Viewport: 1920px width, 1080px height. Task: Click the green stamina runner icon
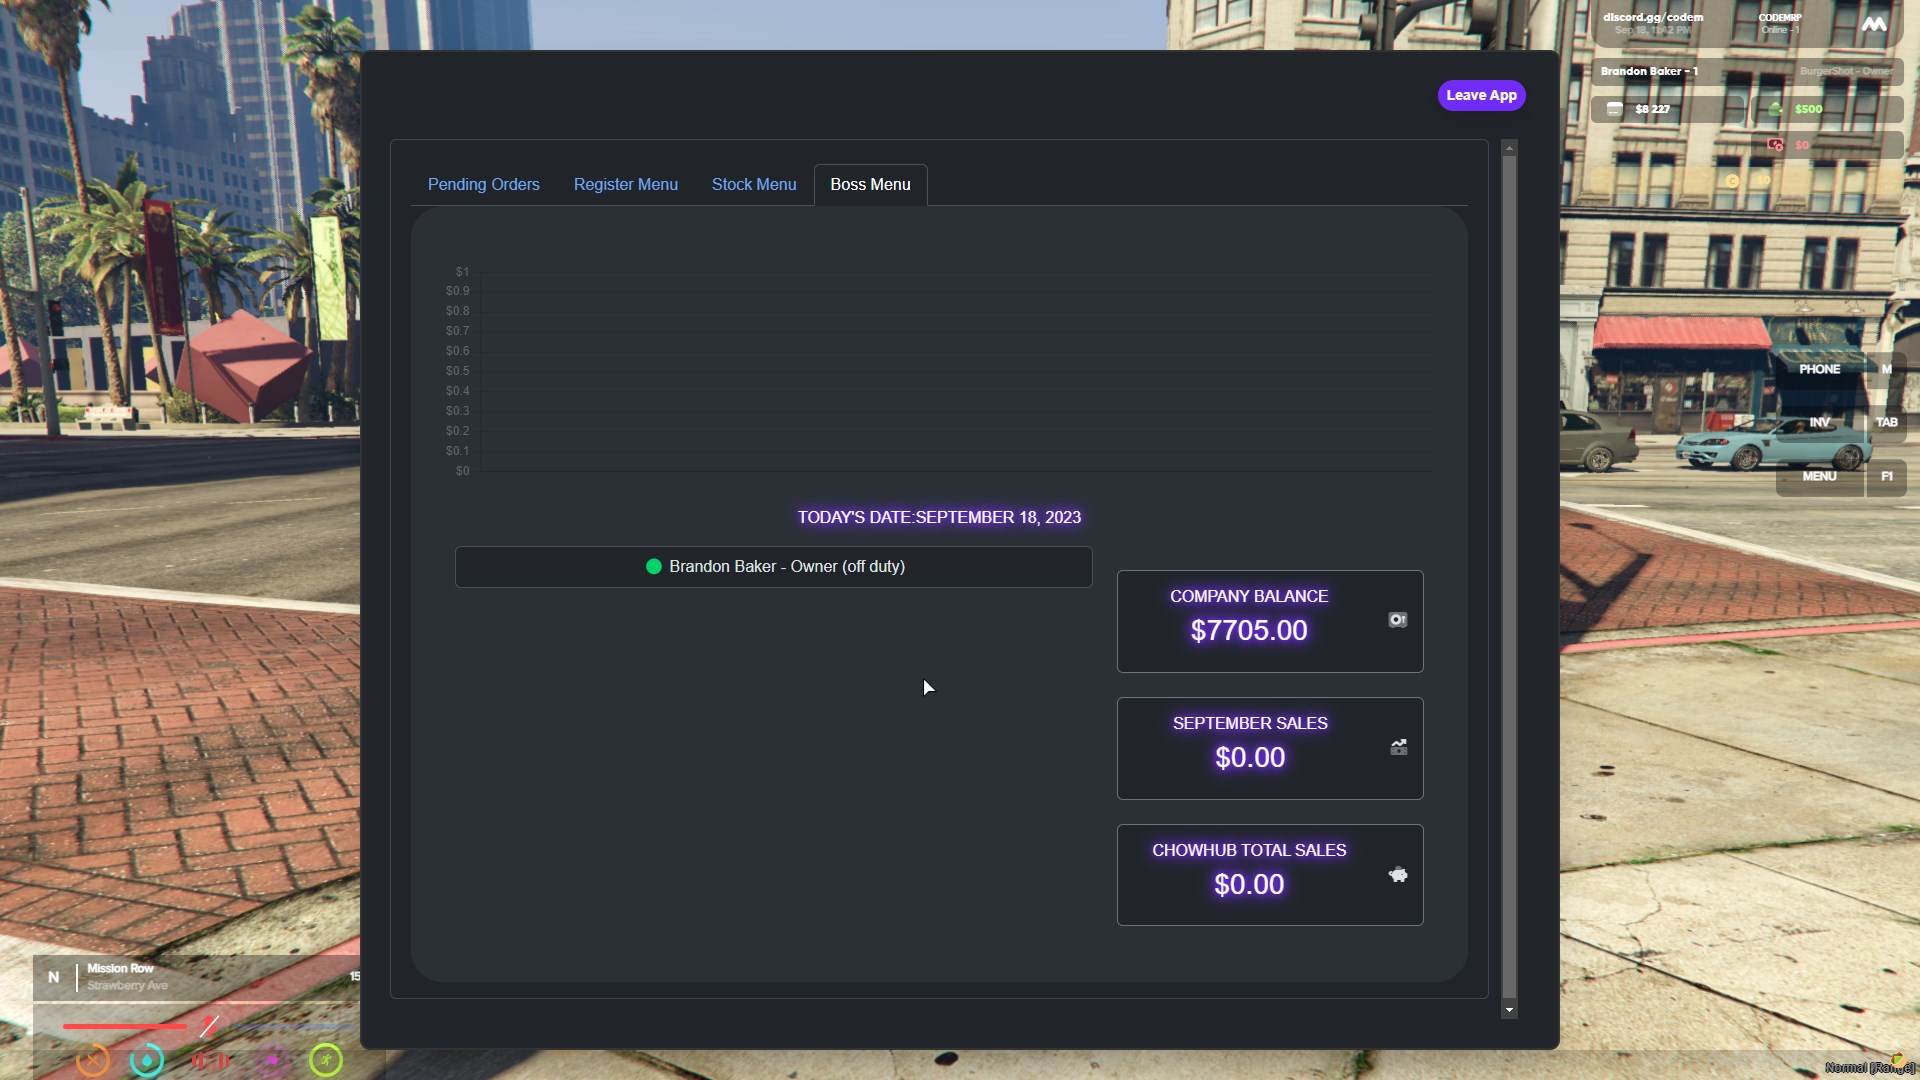326,1060
